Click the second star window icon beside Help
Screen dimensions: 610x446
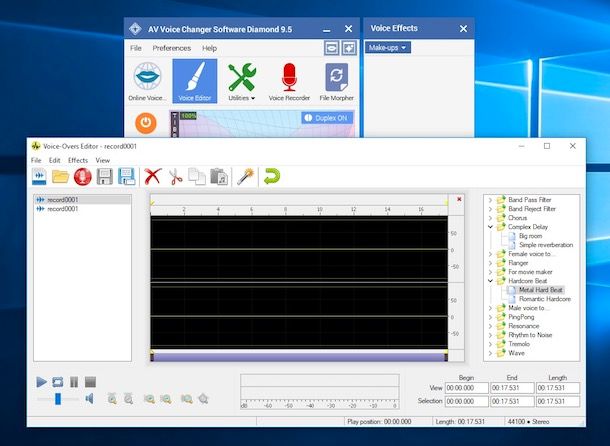pyautogui.click(x=349, y=48)
